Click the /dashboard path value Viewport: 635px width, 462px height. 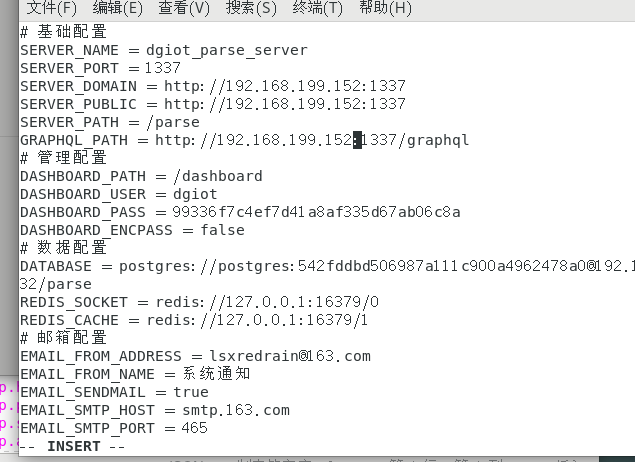[x=218, y=176]
